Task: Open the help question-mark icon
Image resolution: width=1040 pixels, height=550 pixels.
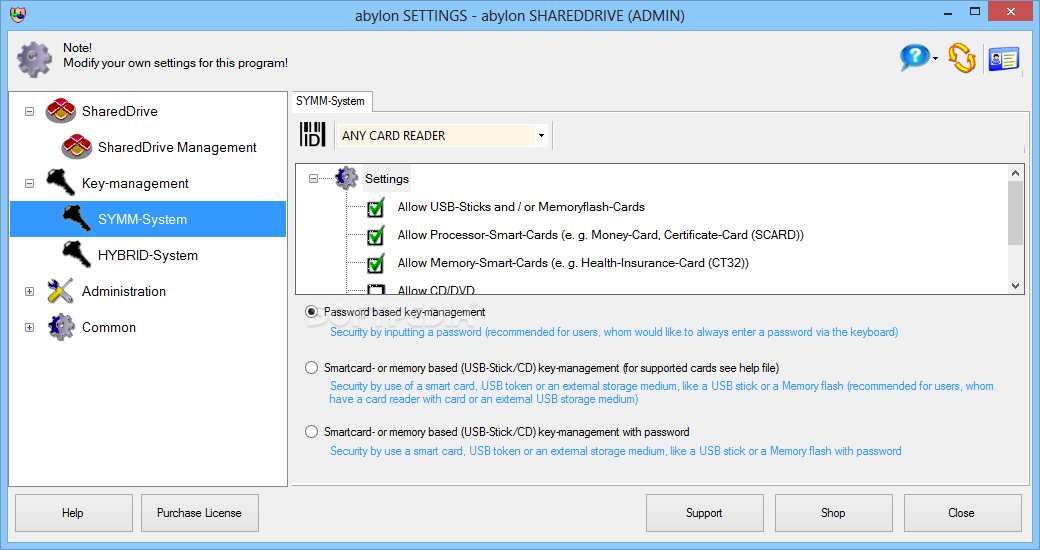Action: click(x=914, y=57)
